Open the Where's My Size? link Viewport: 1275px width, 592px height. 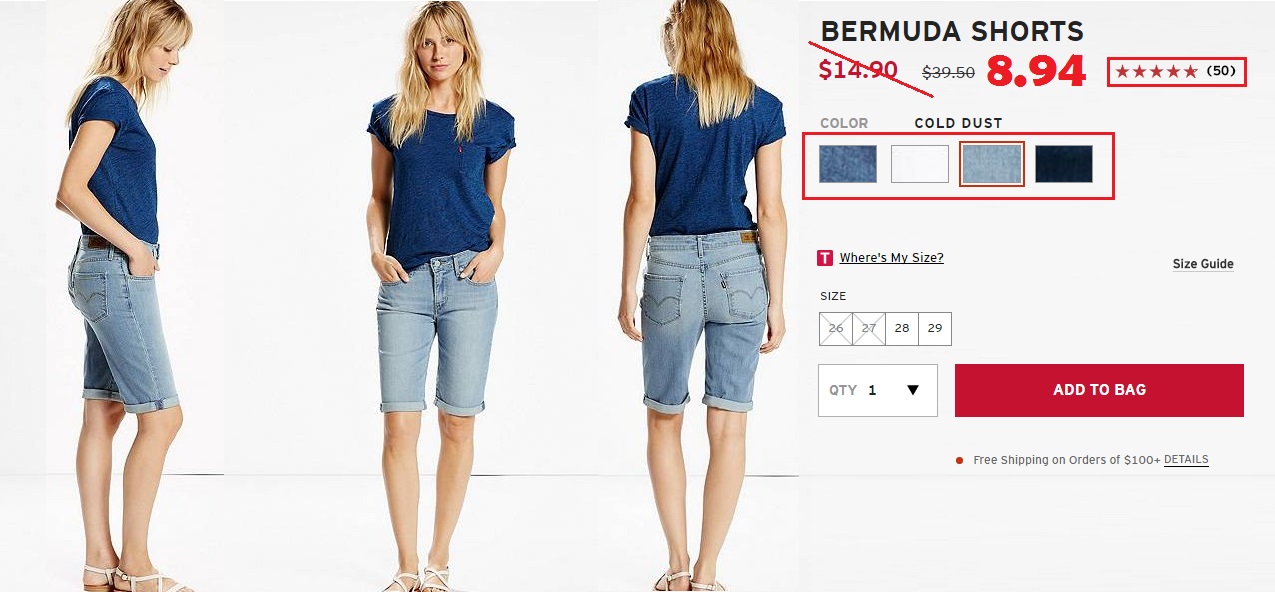(892, 258)
